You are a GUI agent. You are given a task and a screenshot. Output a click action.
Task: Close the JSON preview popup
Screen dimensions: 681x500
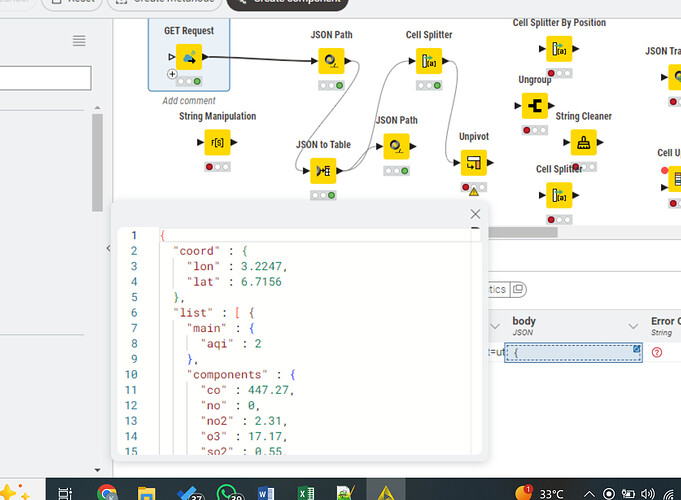tap(476, 214)
